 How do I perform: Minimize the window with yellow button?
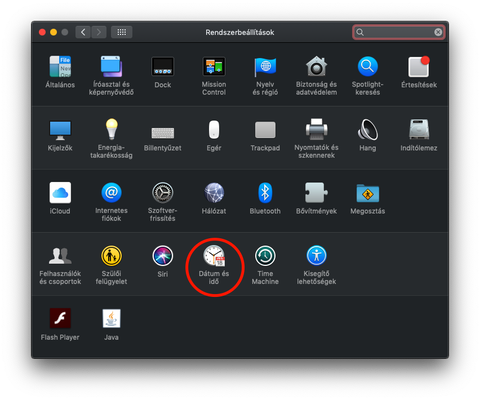[x=53, y=32]
